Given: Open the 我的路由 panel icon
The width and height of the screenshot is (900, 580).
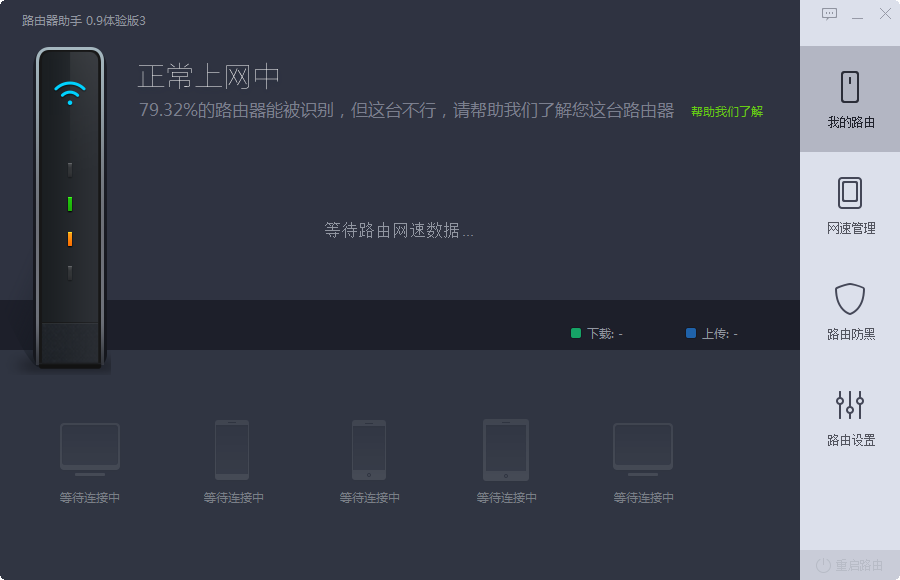Looking at the screenshot, I should pos(849,88).
